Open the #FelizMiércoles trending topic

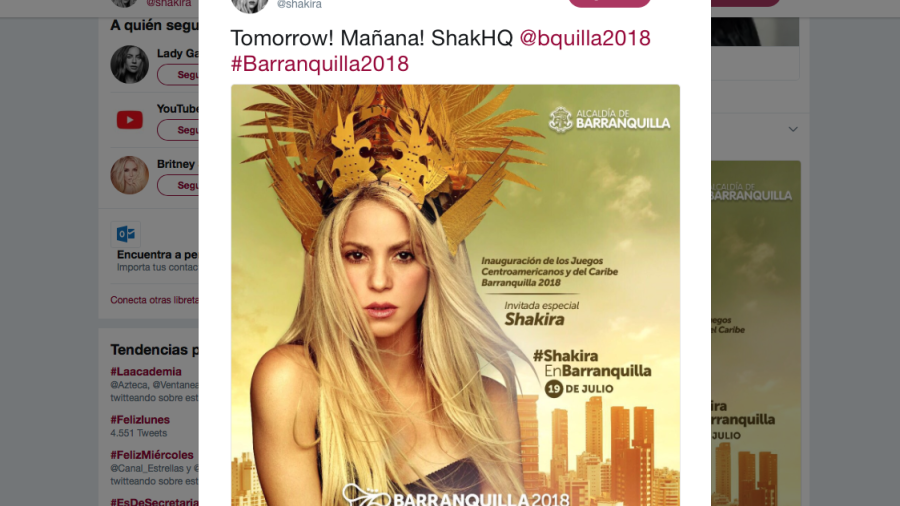point(152,455)
